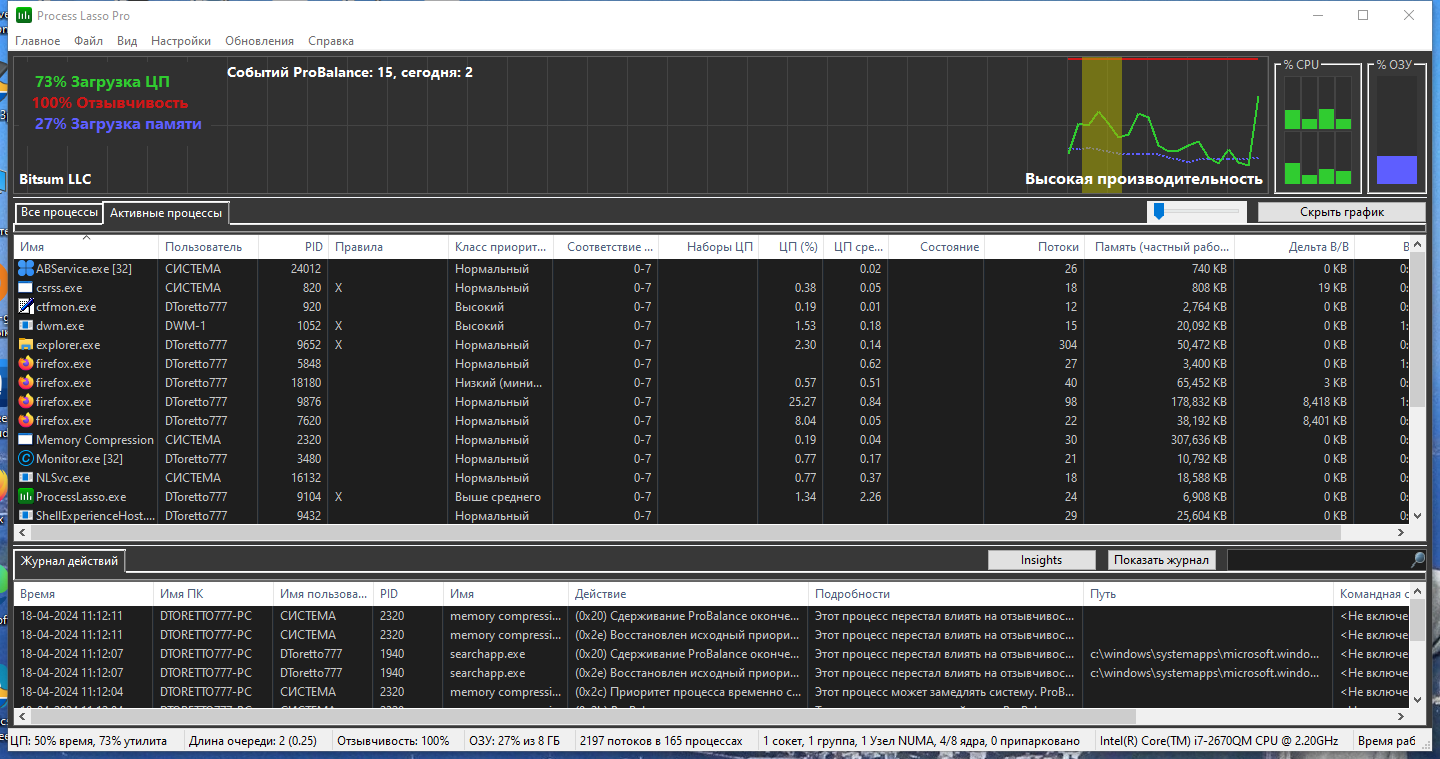Click the log search input field
Viewport: 1440px width, 759px height.
click(x=1318, y=560)
